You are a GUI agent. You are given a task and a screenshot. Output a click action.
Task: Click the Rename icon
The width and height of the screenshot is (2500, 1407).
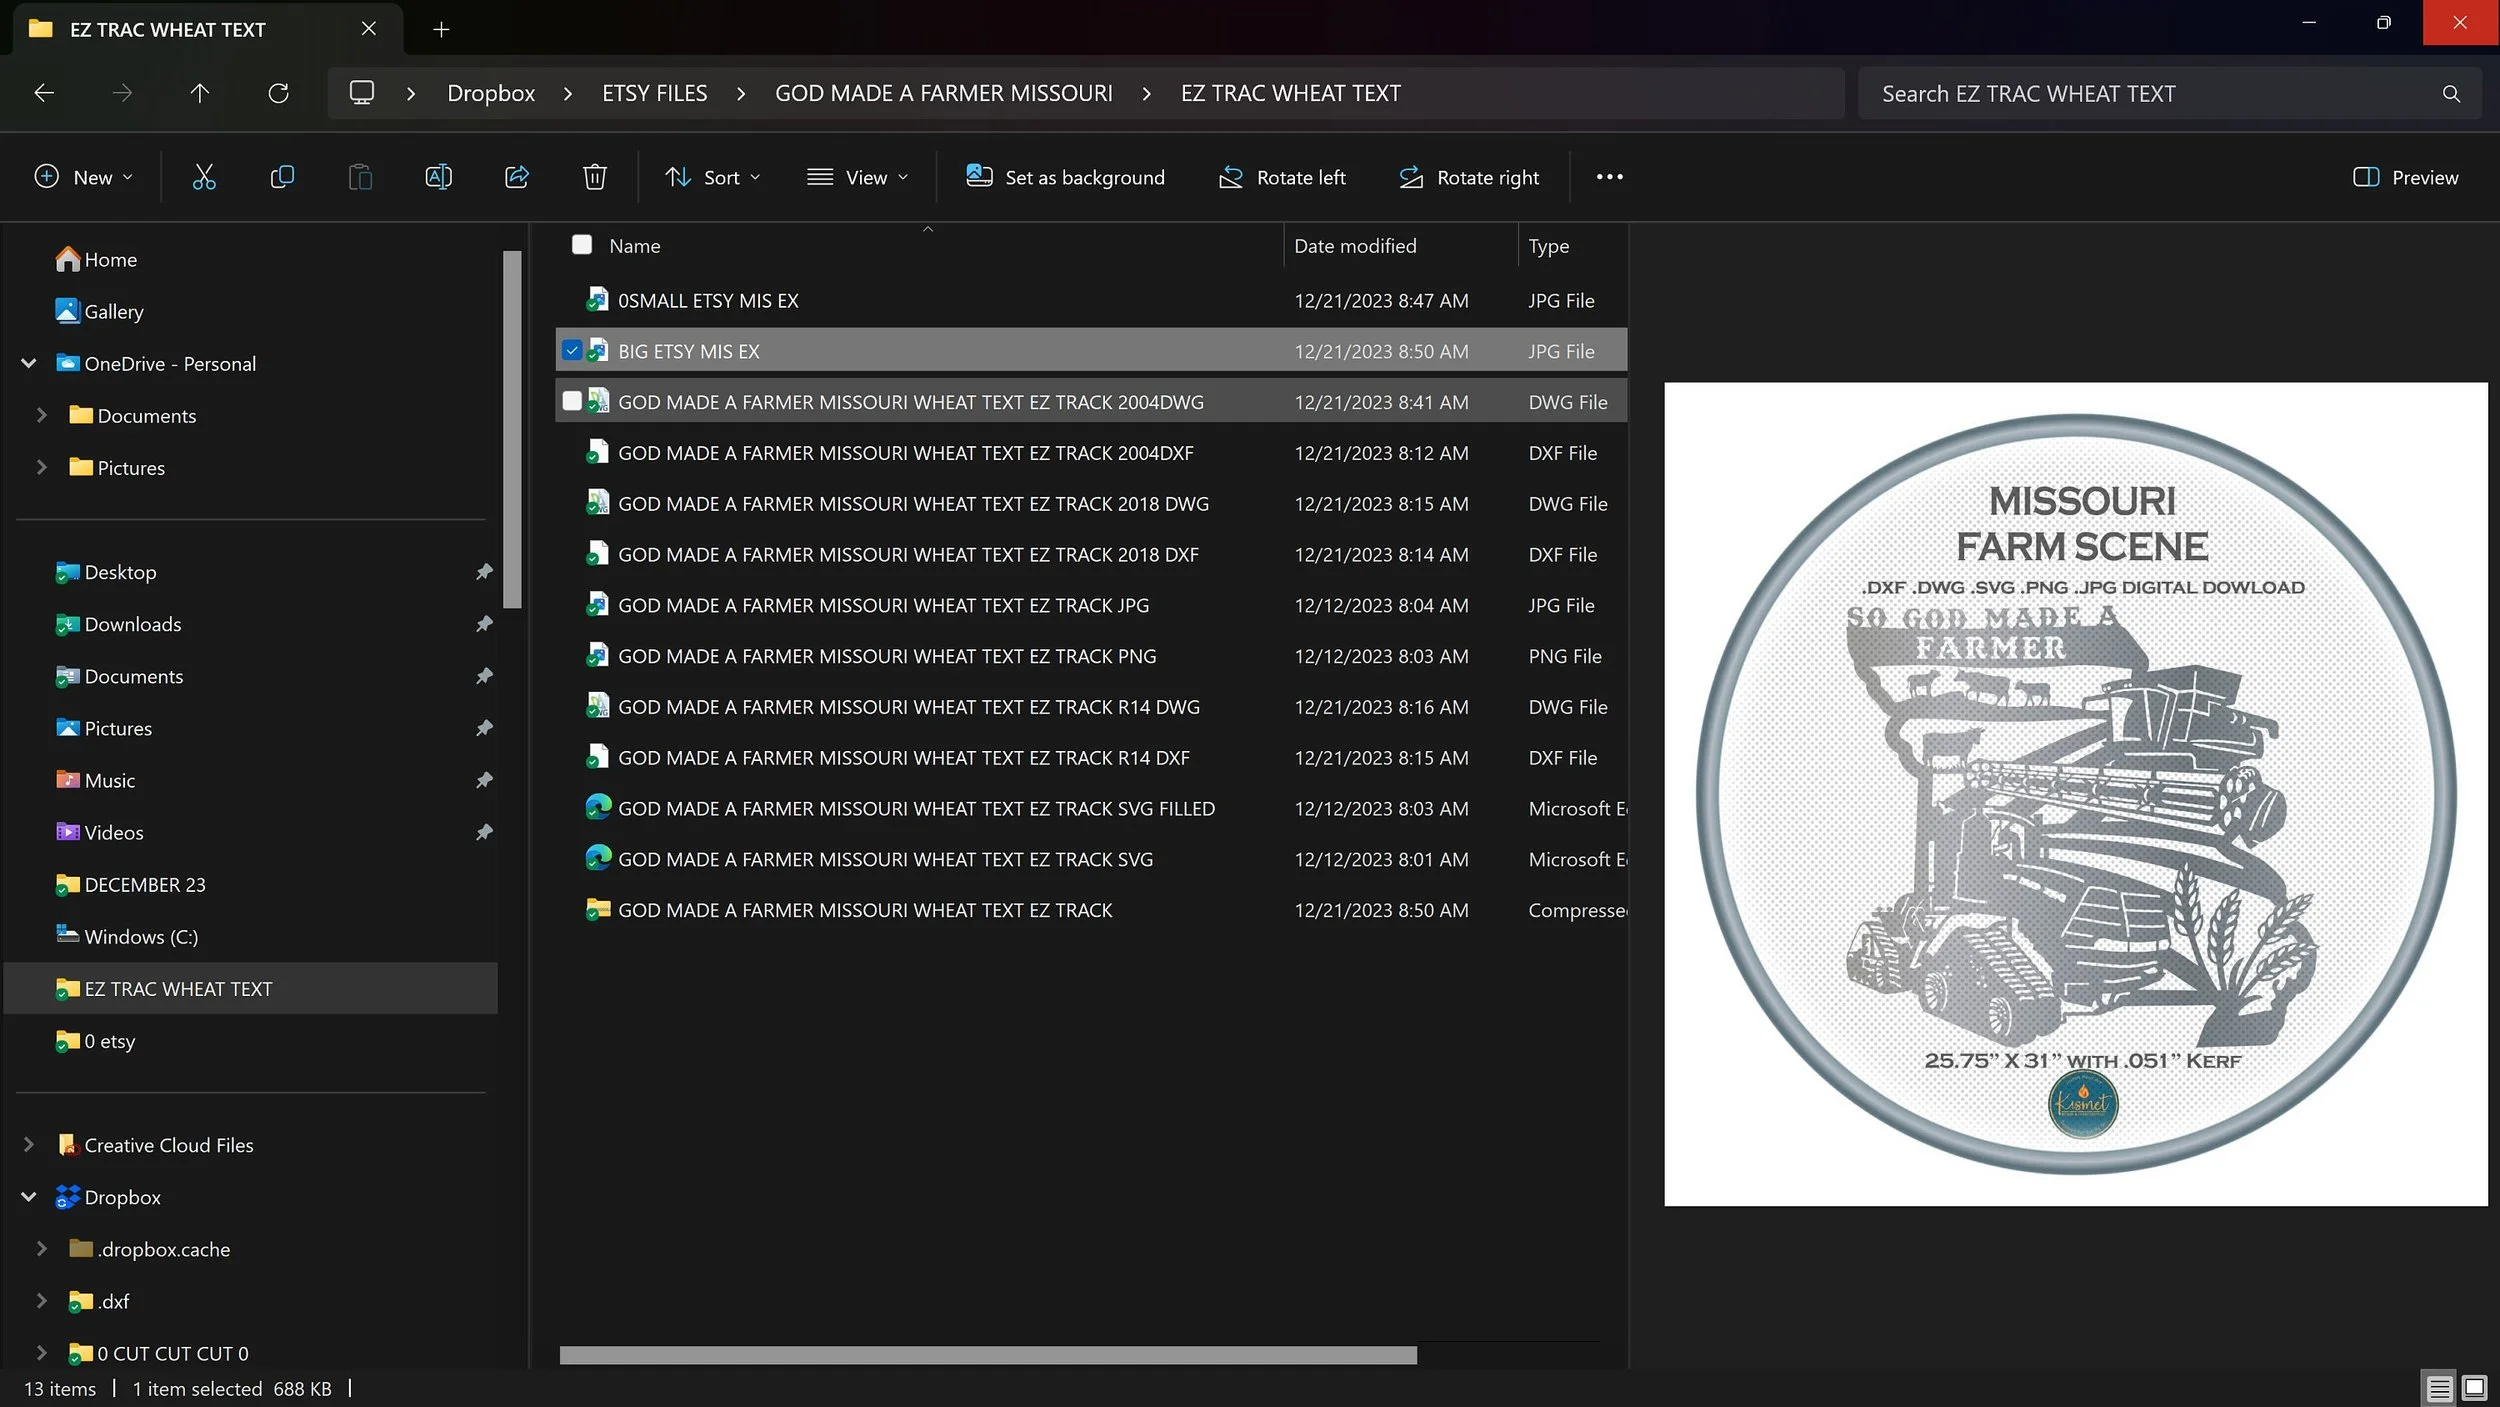click(x=438, y=177)
